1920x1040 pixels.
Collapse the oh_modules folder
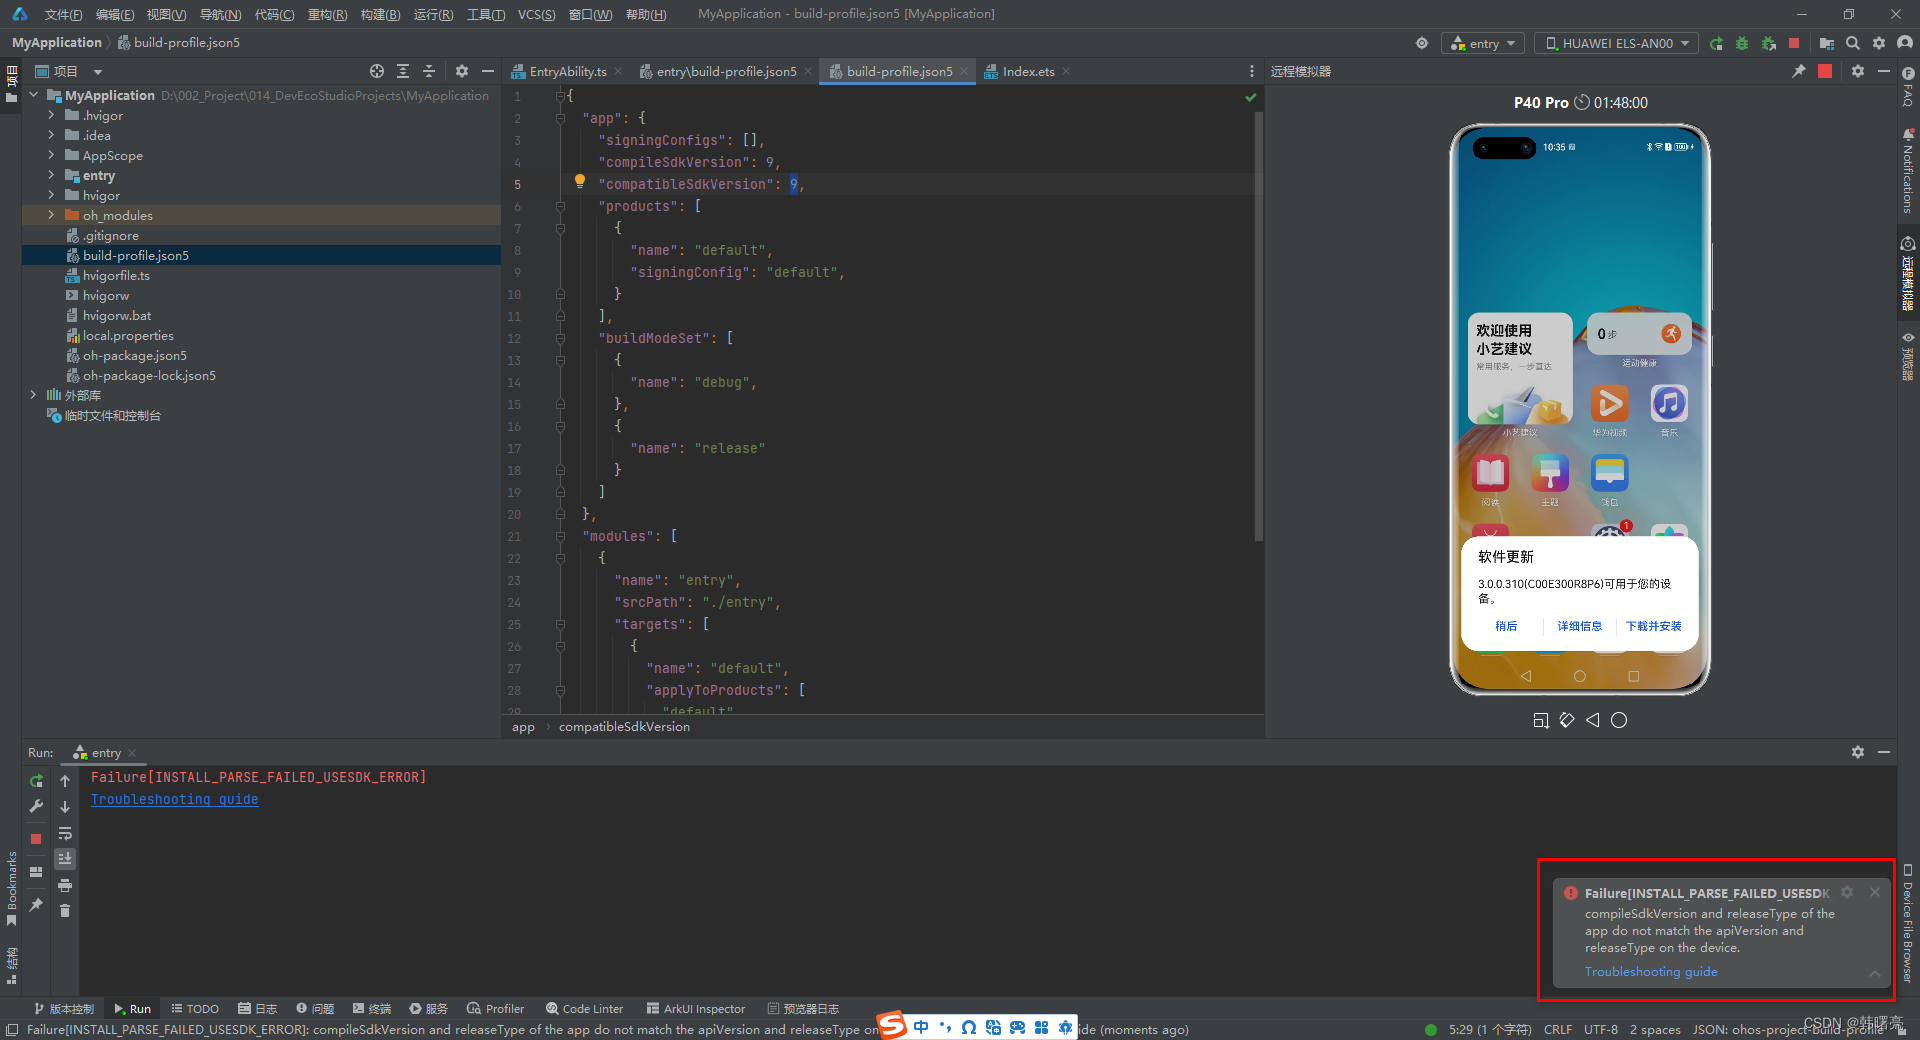click(x=49, y=215)
